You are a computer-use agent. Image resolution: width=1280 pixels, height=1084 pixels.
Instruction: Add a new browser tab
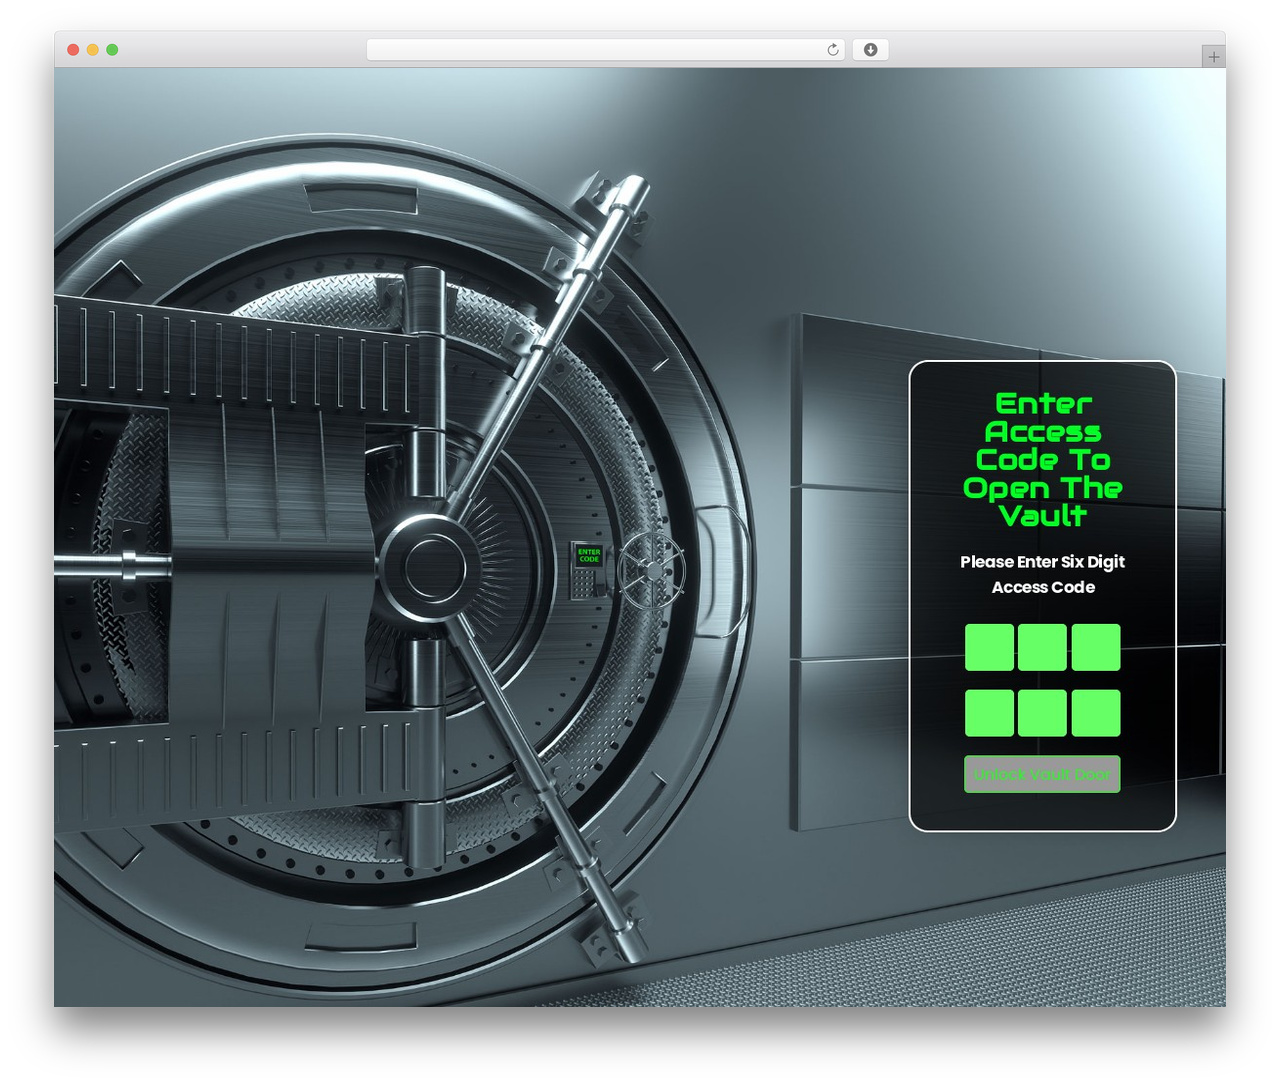(1213, 57)
